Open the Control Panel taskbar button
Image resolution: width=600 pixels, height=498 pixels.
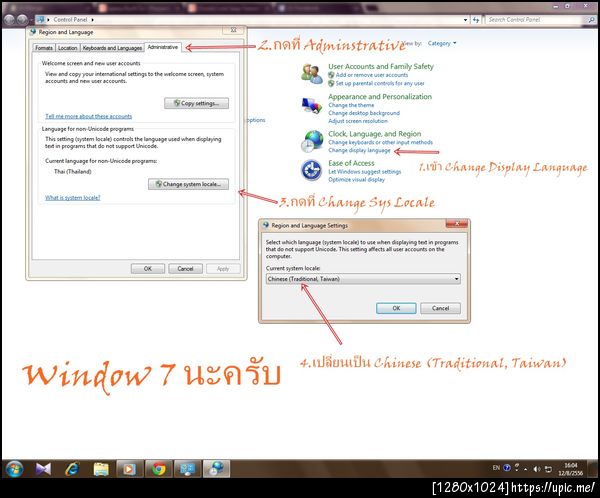pyautogui.click(x=188, y=469)
